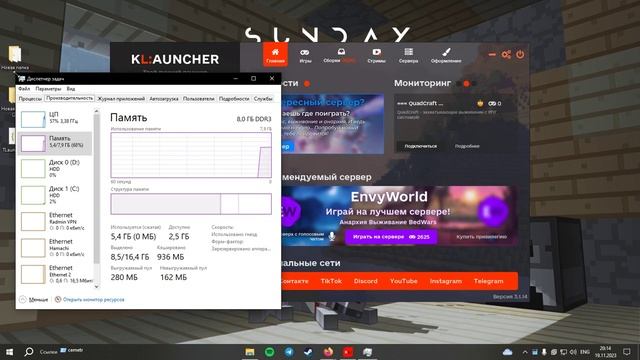Open Файл menu in Task Manager

[24, 89]
